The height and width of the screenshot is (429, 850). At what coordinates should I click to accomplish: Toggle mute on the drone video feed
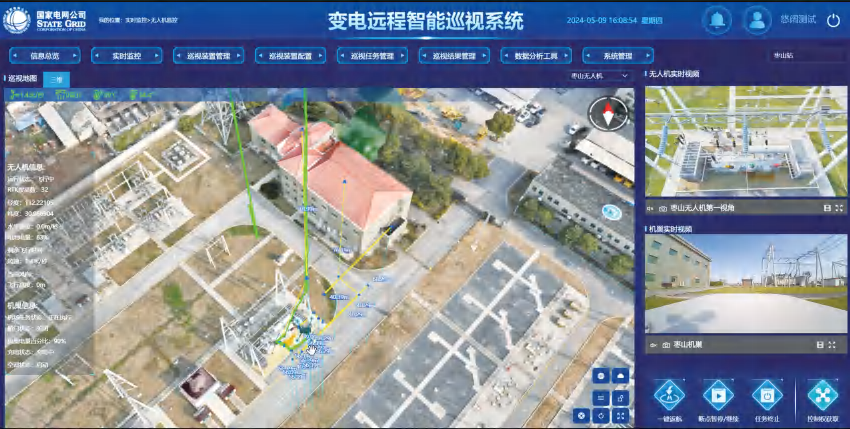pyautogui.click(x=650, y=208)
